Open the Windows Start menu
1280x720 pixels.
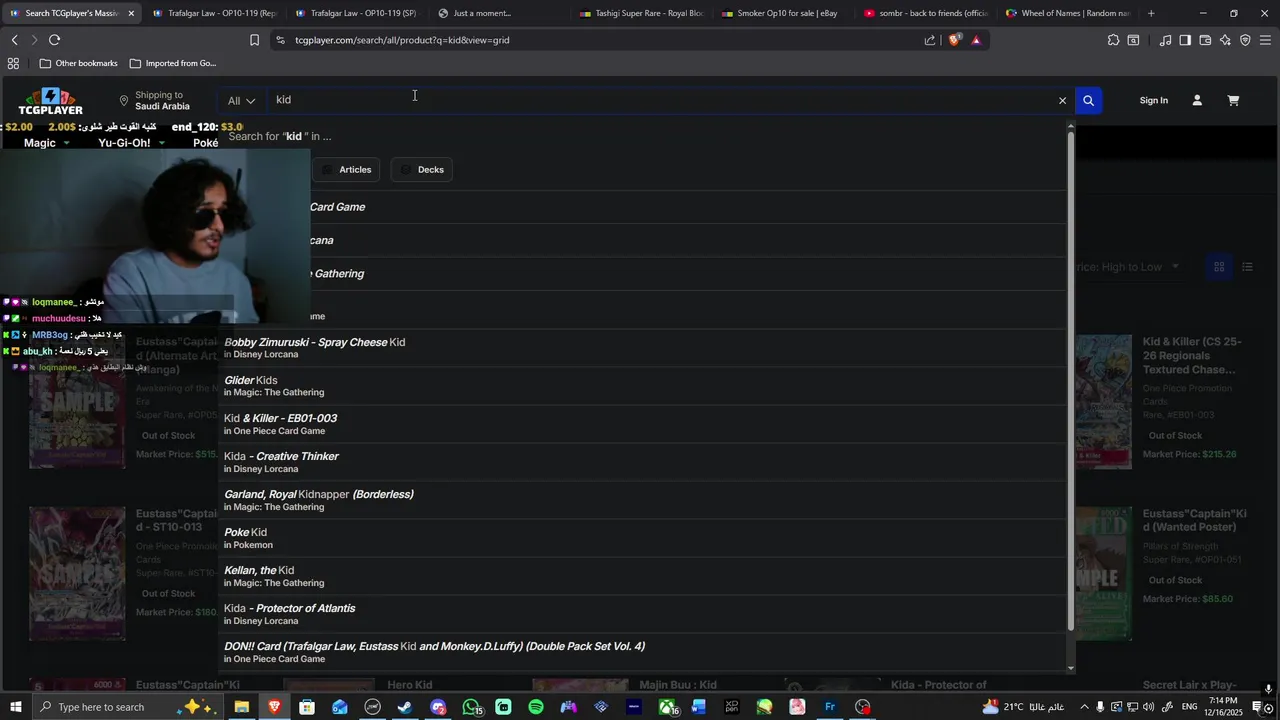coord(15,707)
